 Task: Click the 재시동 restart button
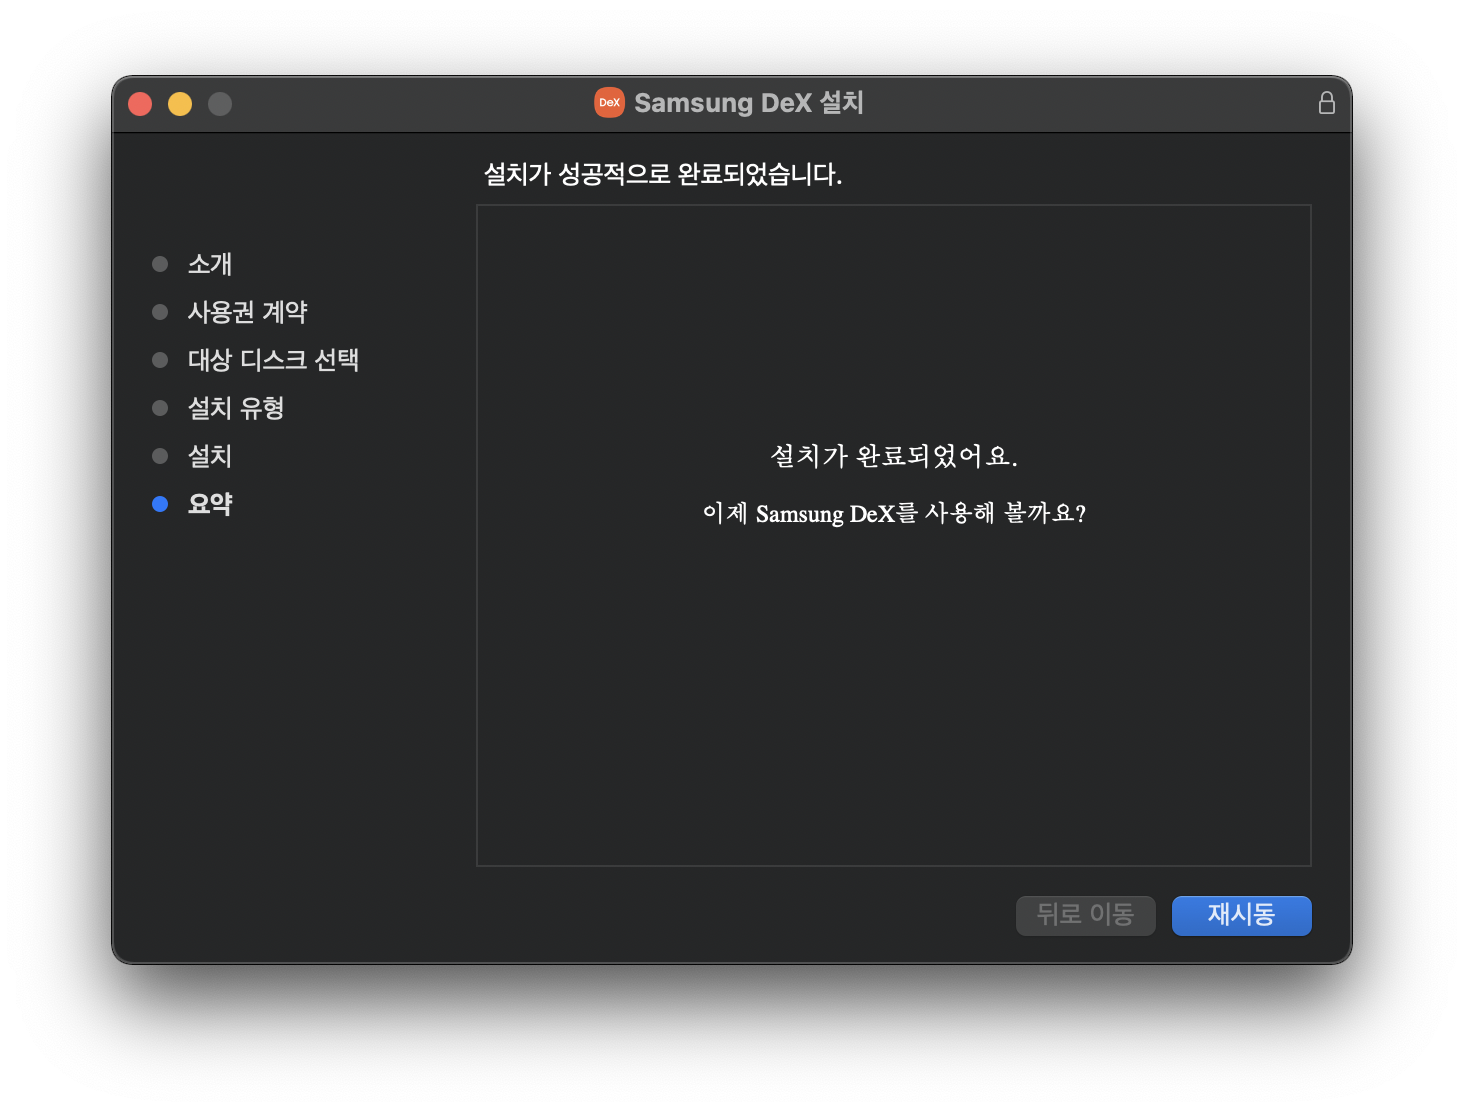(x=1241, y=915)
